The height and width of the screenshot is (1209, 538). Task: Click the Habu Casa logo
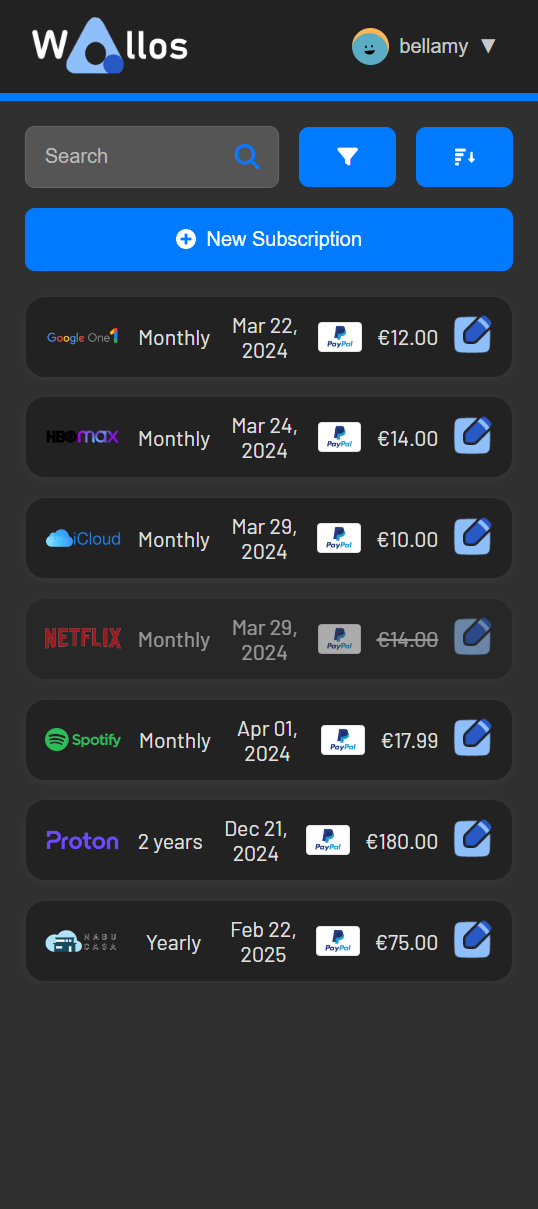[x=81, y=942]
